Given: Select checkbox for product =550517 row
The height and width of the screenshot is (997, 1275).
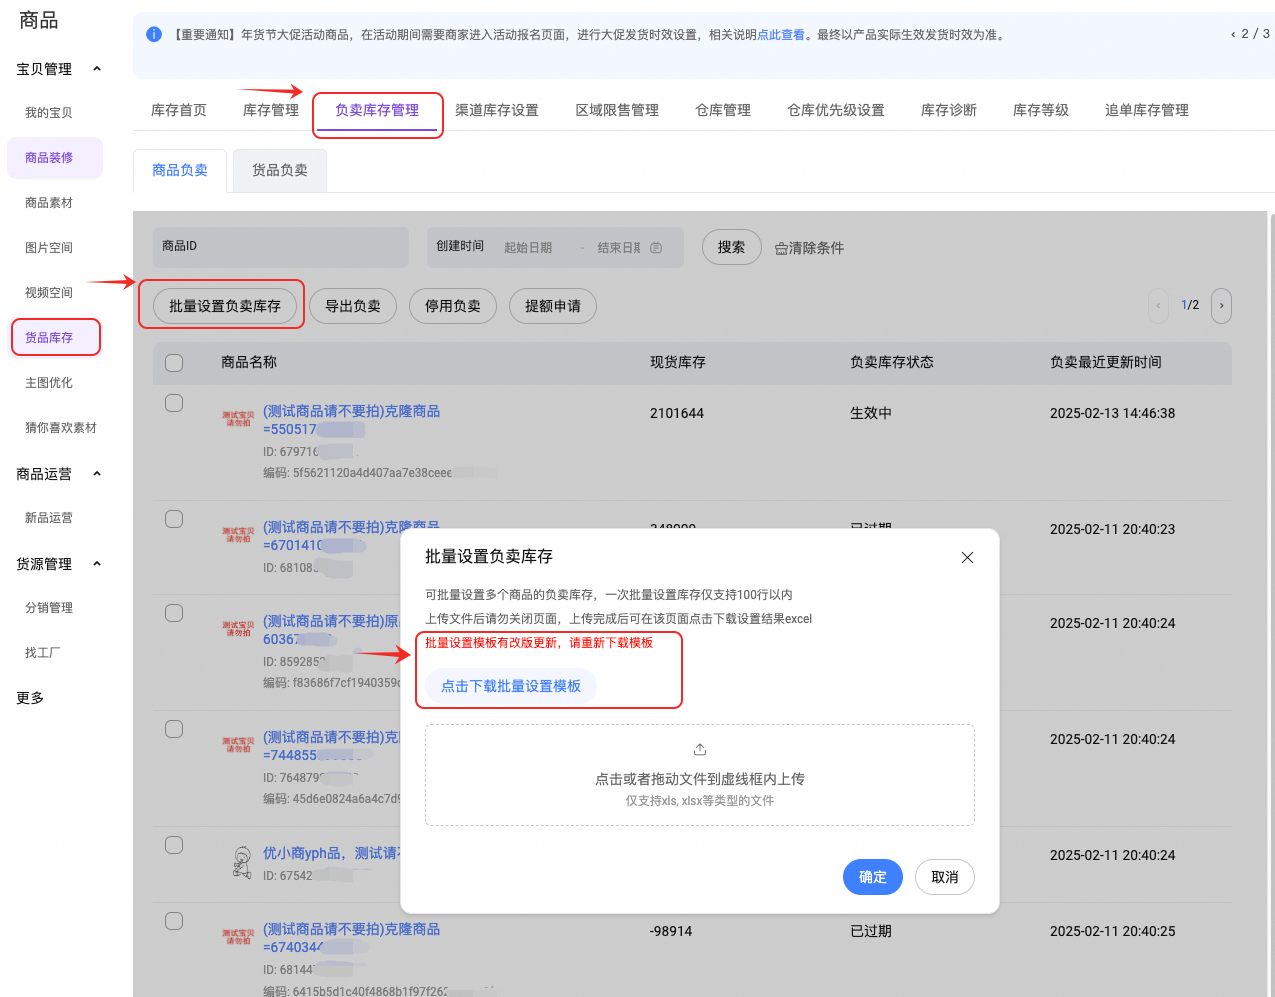Looking at the screenshot, I should (174, 403).
